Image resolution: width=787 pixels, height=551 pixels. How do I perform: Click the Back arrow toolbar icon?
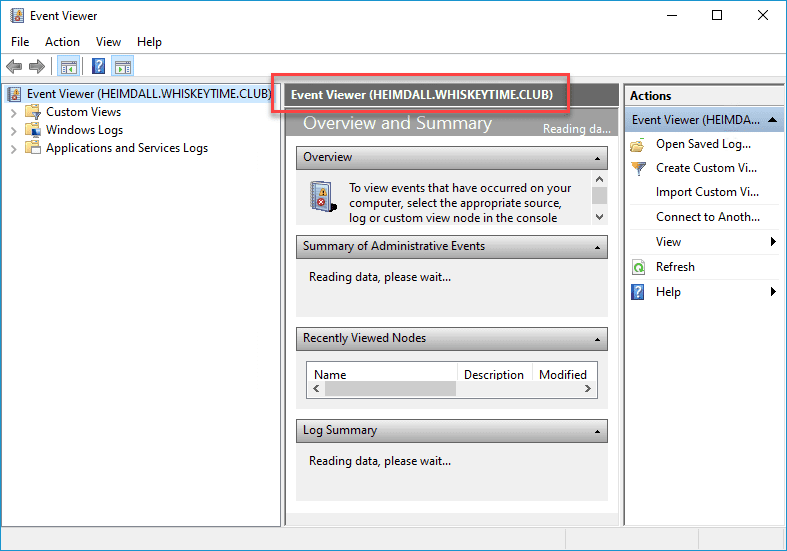tap(14, 66)
